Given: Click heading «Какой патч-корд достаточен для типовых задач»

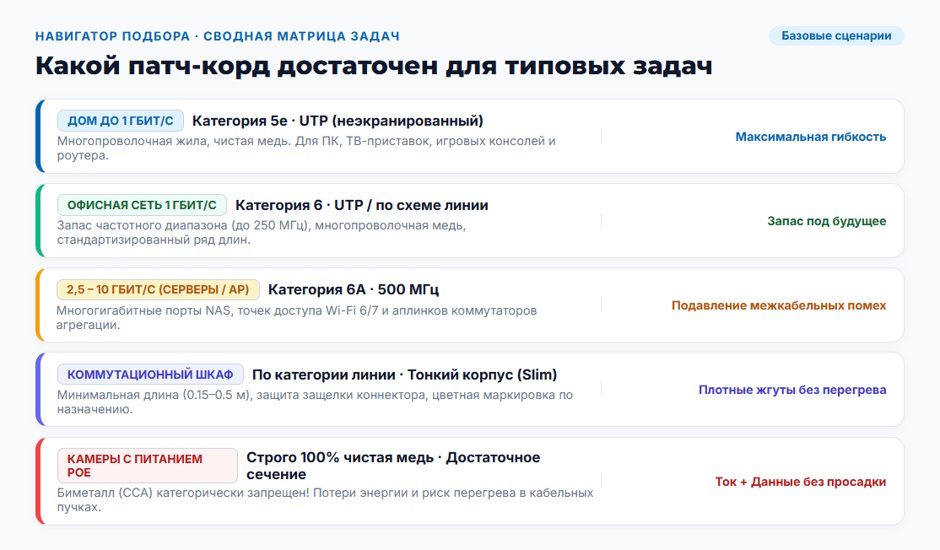Looking at the screenshot, I should point(373,66).
